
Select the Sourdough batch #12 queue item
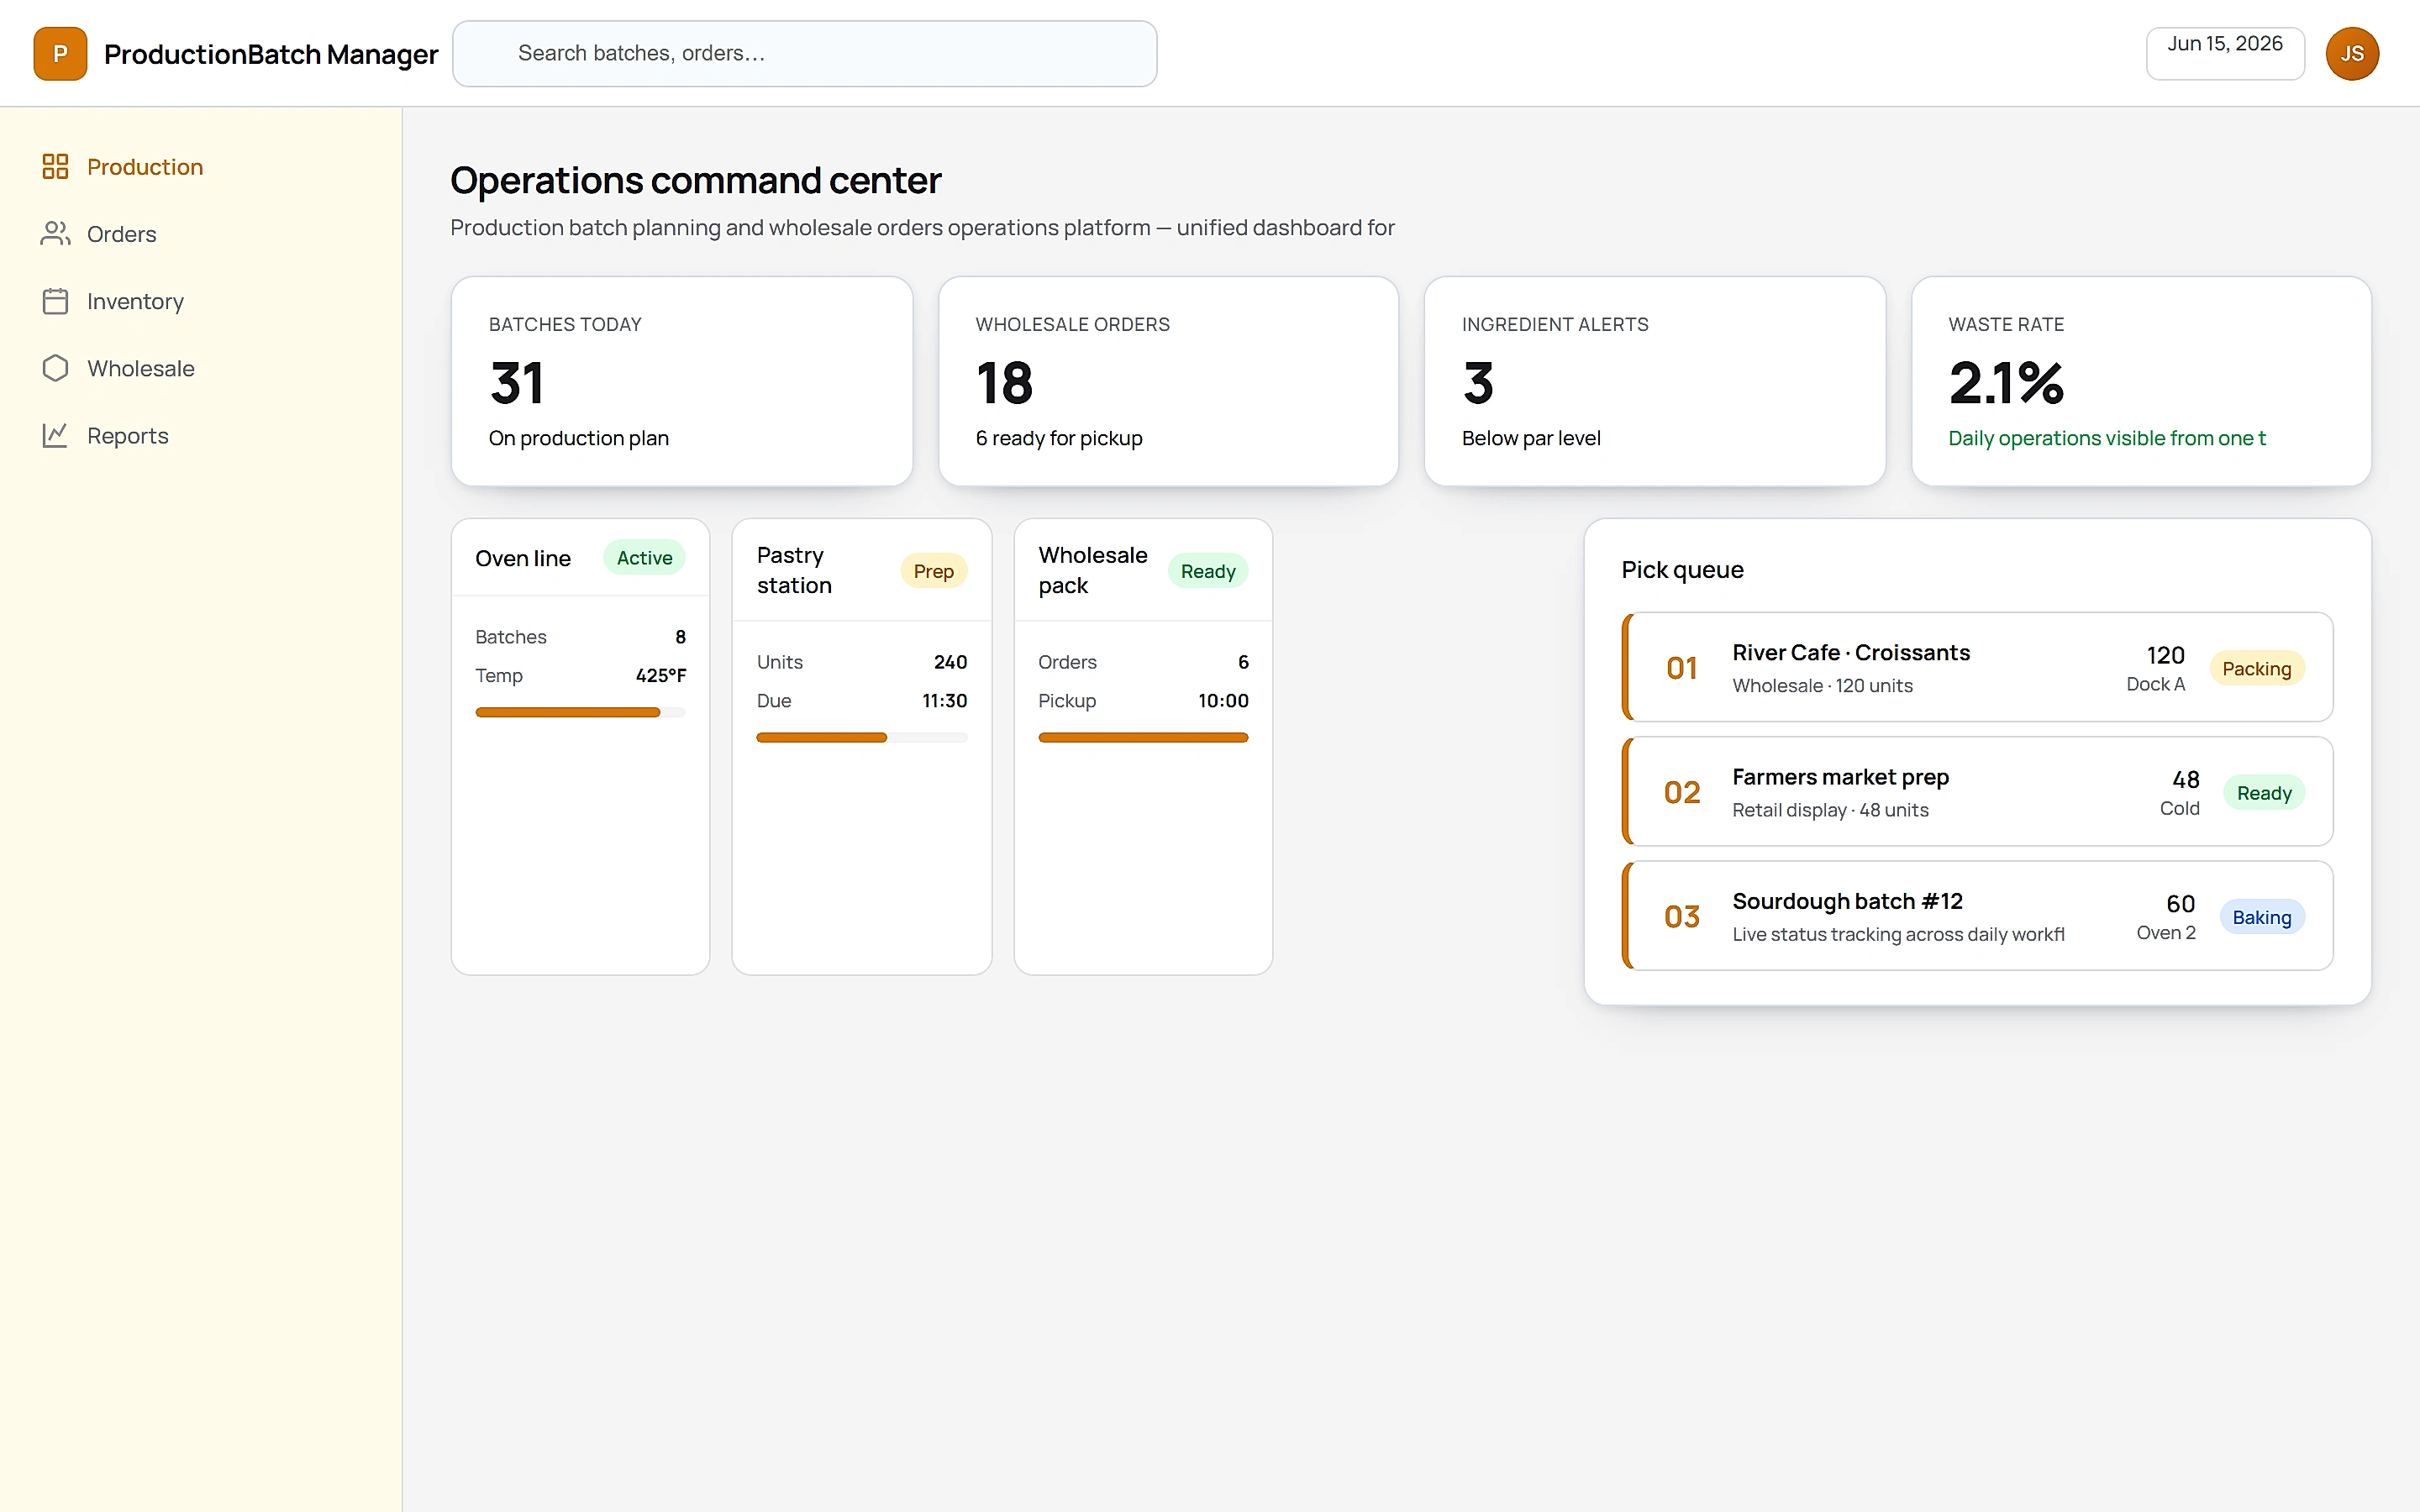click(x=1977, y=916)
